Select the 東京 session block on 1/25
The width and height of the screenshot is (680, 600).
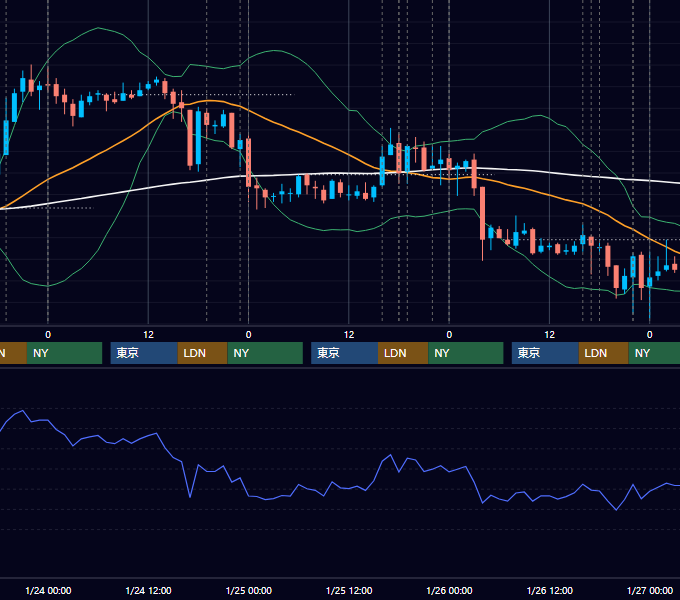(x=344, y=353)
